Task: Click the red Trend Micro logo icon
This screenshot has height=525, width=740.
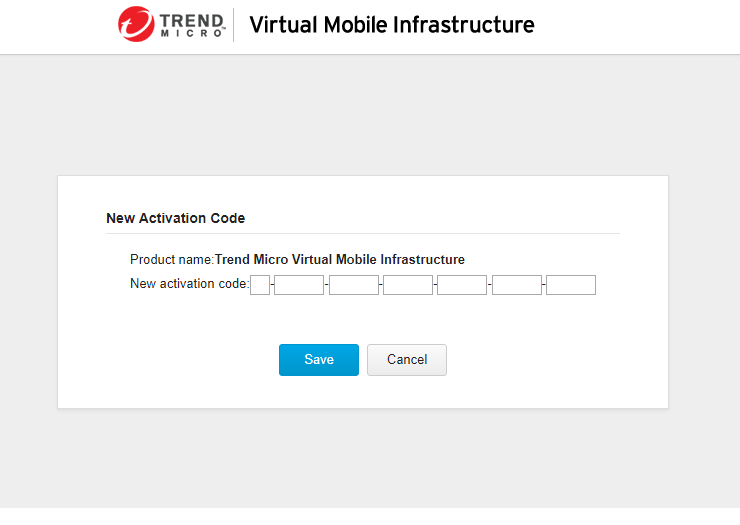Action: (137, 25)
